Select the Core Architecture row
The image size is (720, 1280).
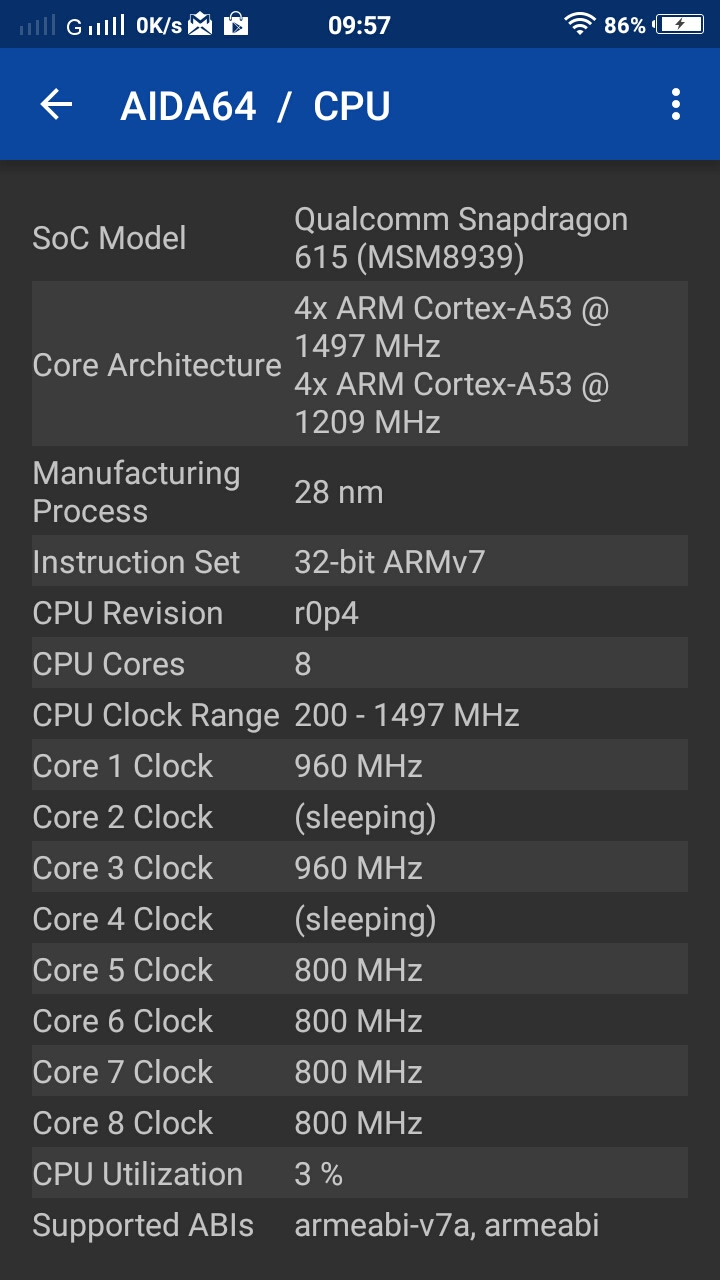click(x=360, y=364)
